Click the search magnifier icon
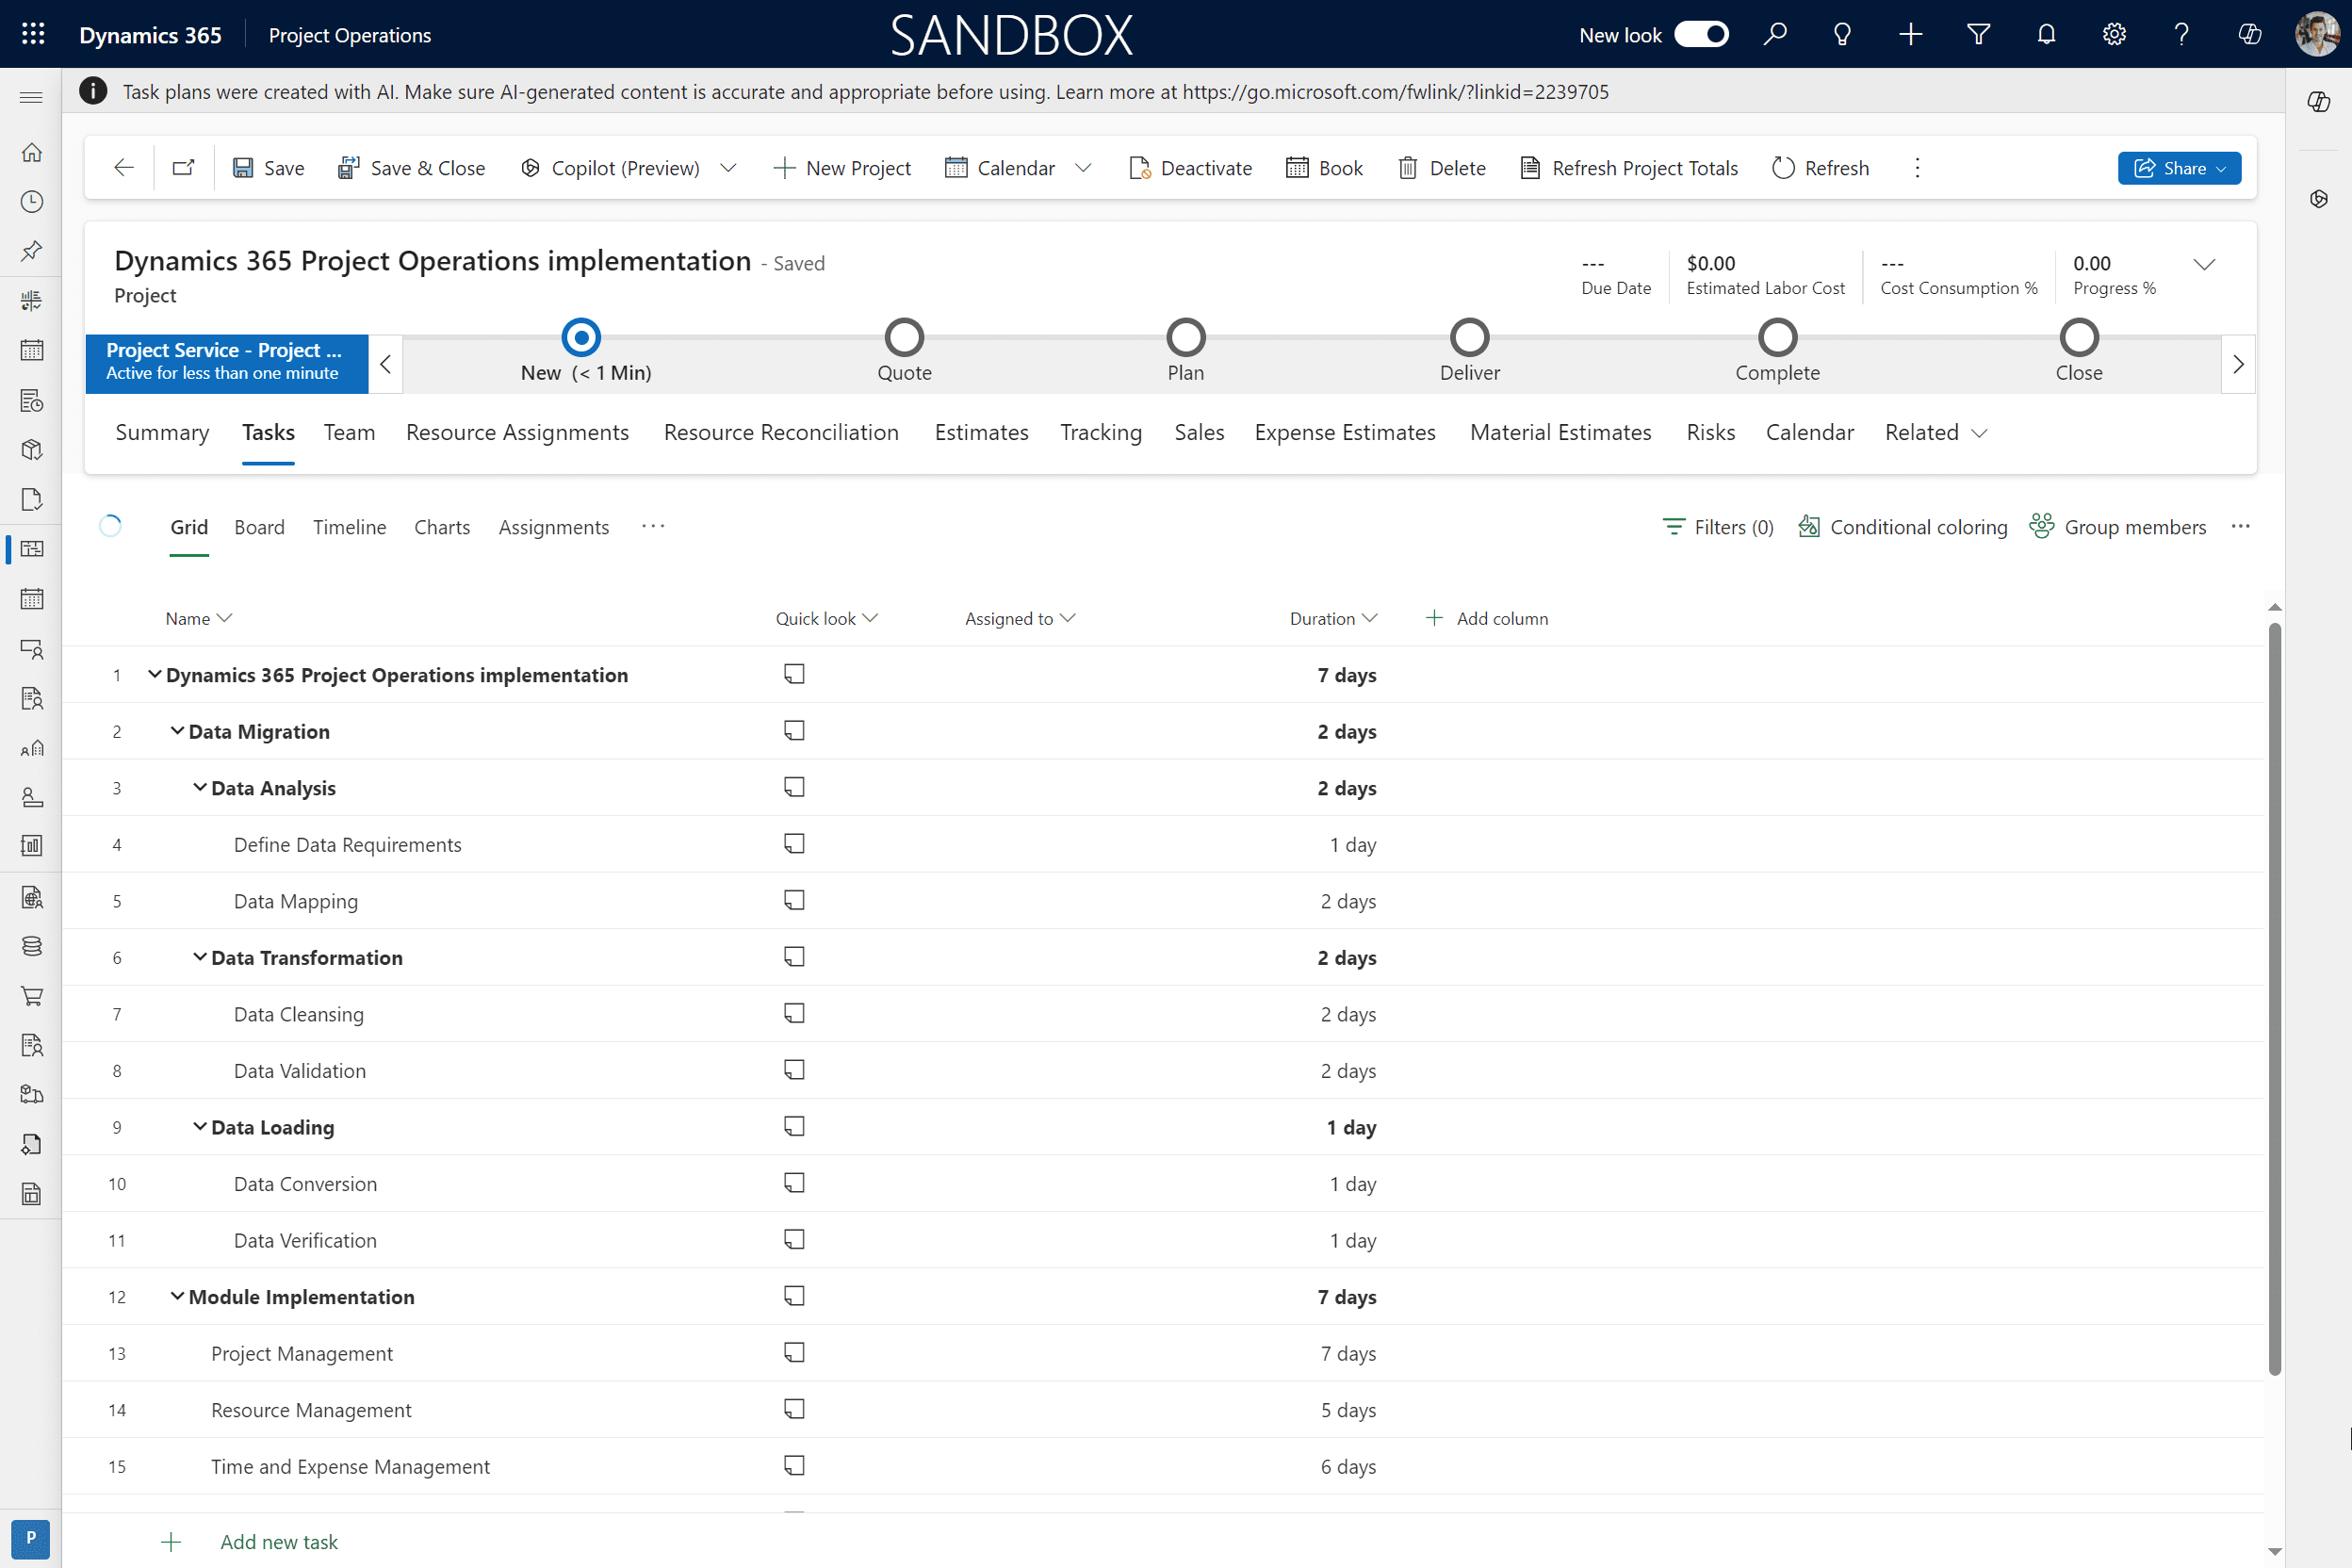The height and width of the screenshot is (1568, 2352). tap(1775, 35)
